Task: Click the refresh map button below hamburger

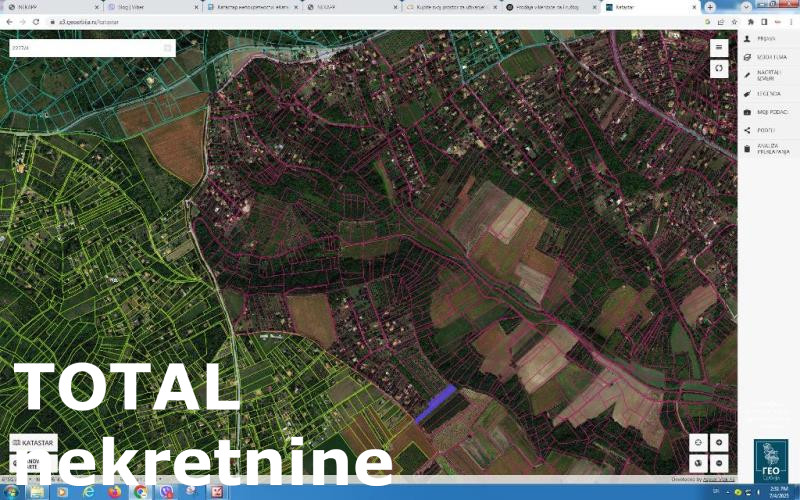Action: click(719, 68)
